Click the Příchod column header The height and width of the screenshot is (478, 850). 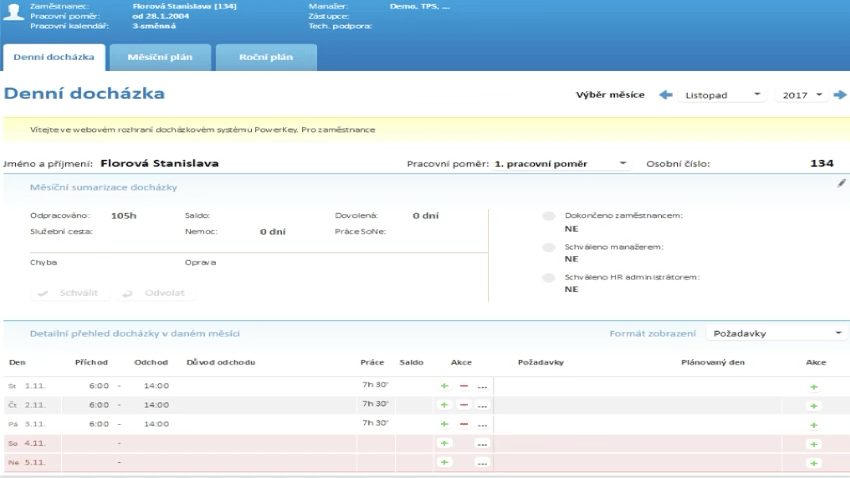(91, 362)
